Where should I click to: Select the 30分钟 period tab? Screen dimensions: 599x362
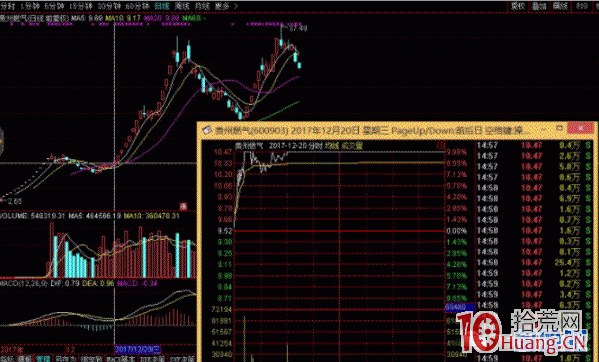tap(109, 6)
